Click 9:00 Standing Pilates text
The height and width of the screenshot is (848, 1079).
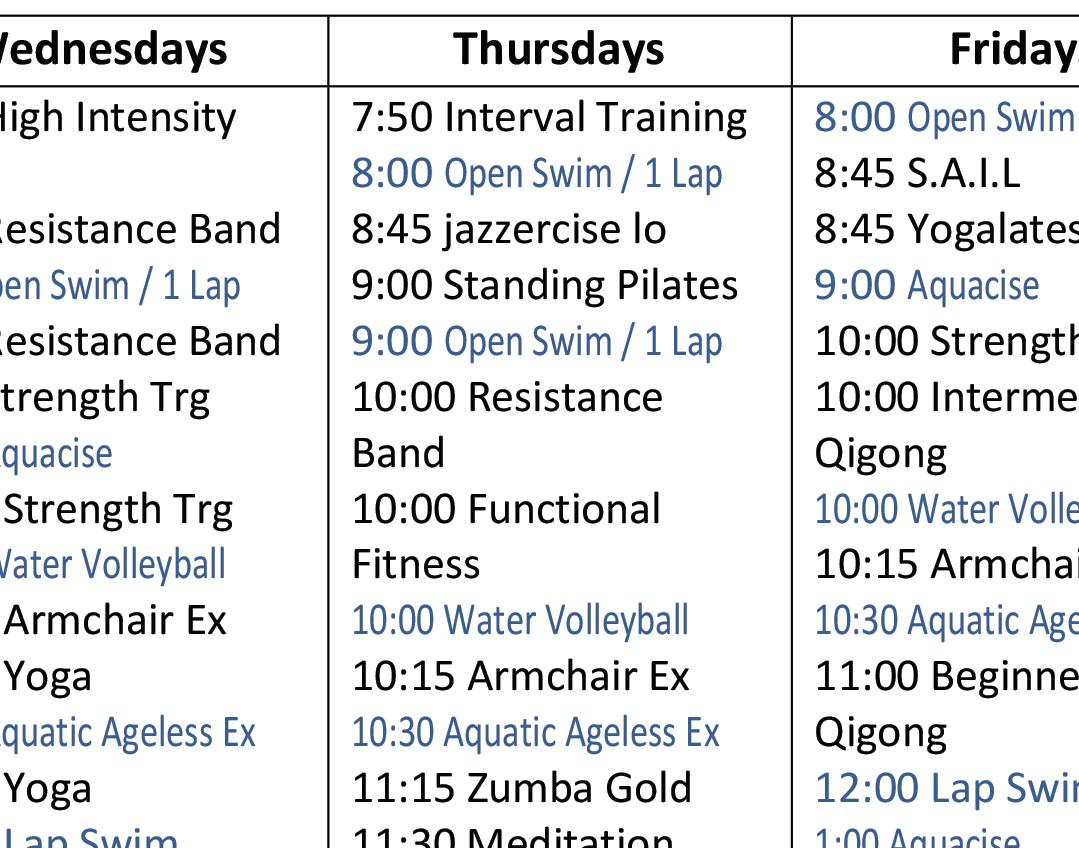(x=544, y=285)
